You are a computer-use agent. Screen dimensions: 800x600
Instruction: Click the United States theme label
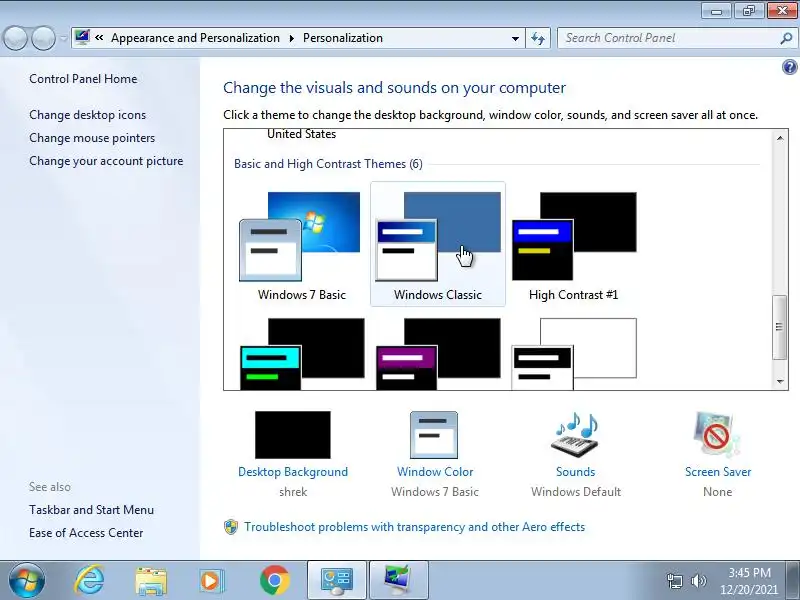pos(302,134)
